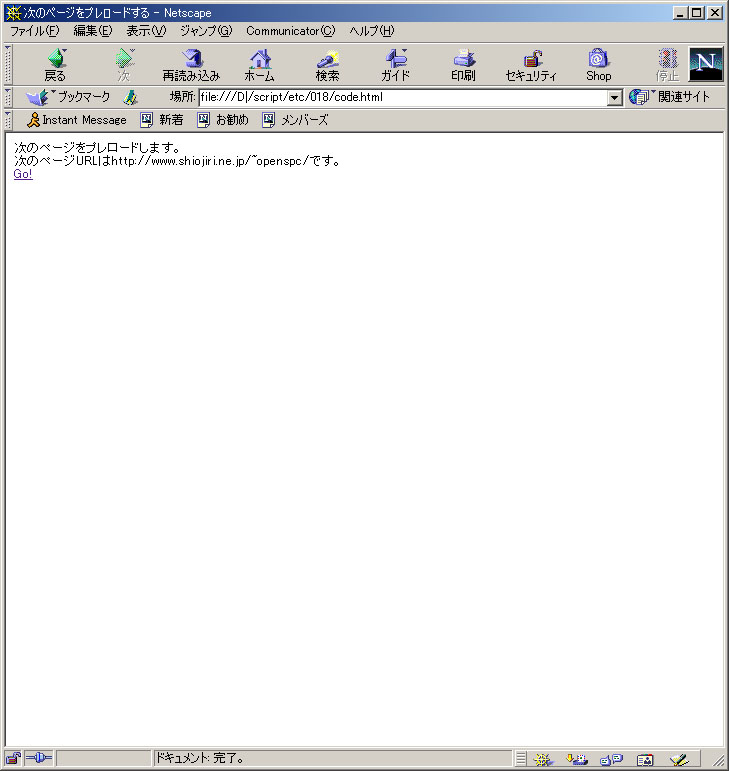The height and width of the screenshot is (771, 729).
Task: Click the Netscape N logo
Action: tap(706, 64)
